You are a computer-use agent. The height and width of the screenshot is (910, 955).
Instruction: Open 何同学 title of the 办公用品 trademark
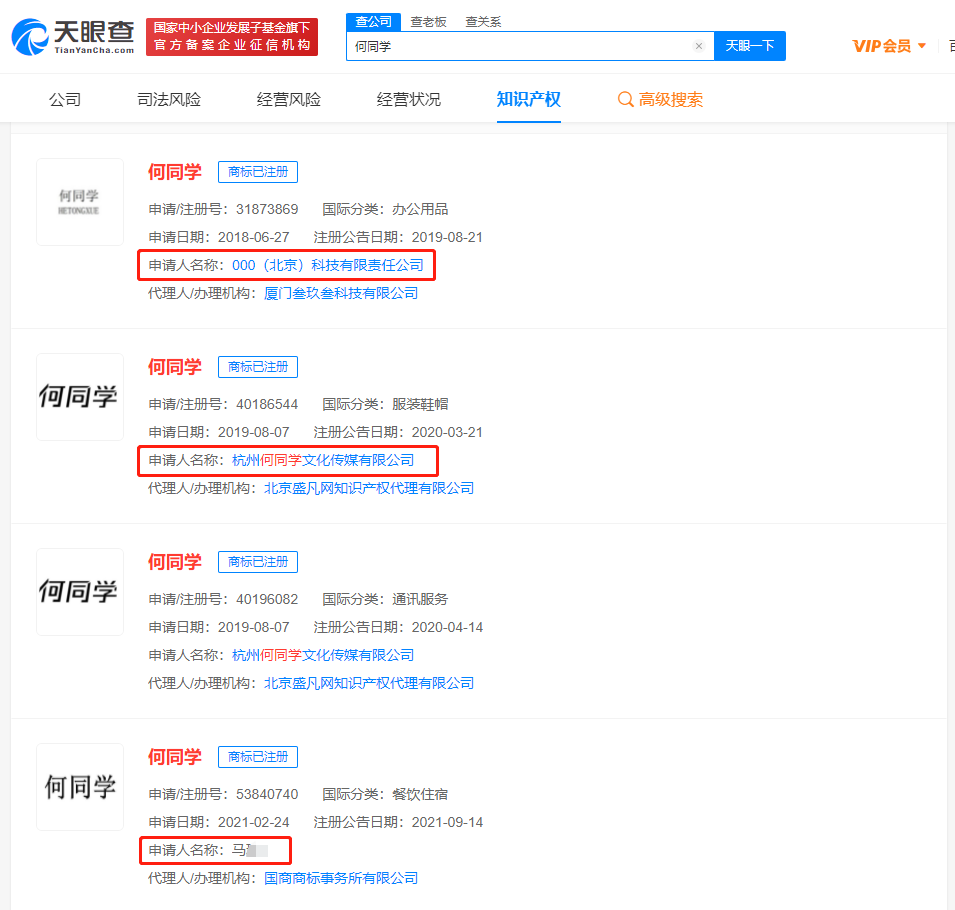pos(175,172)
